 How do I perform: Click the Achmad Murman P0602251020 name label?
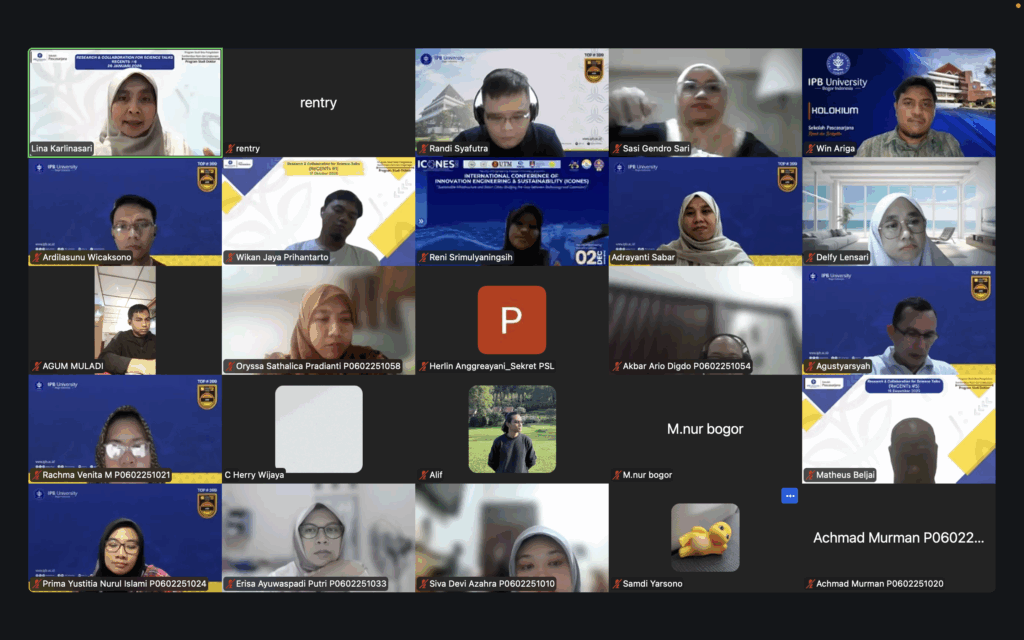pyautogui.click(x=879, y=584)
